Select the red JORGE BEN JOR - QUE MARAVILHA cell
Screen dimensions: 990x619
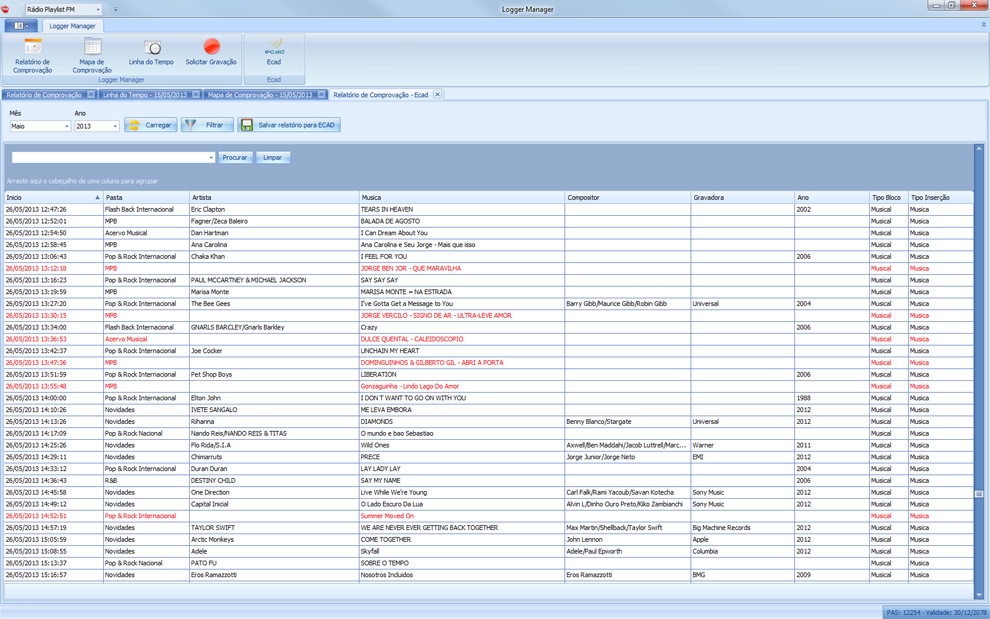[462, 268]
